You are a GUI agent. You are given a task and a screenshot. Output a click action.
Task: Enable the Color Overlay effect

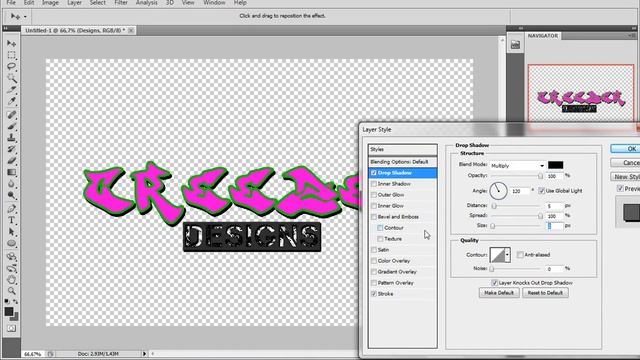click(373, 261)
